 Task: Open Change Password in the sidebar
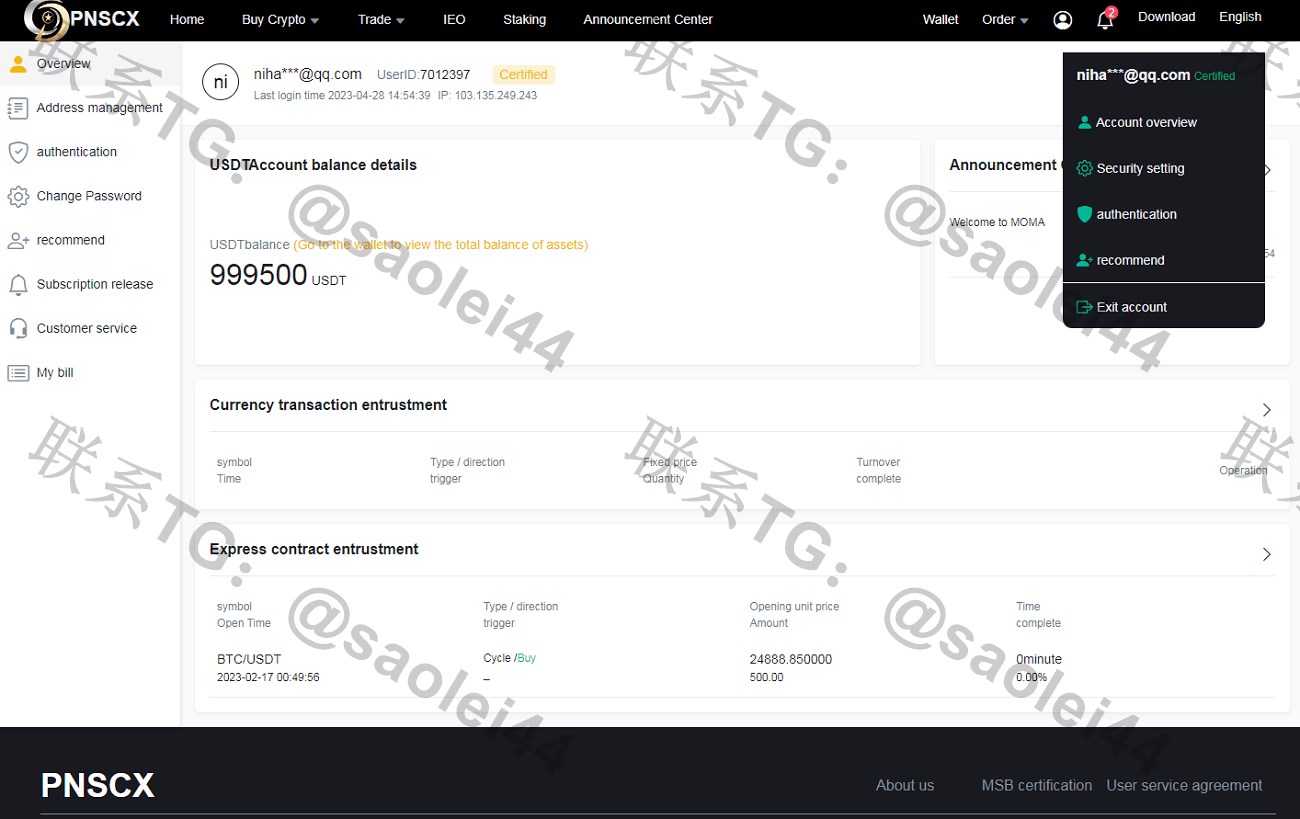[90, 196]
